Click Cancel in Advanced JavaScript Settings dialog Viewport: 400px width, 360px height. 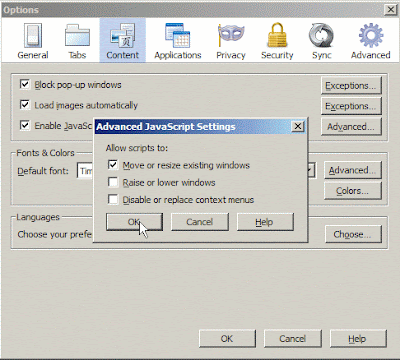click(x=200, y=222)
